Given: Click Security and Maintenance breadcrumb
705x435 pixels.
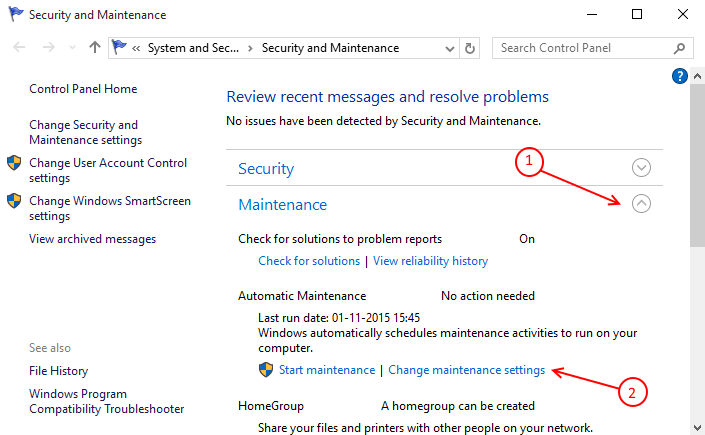Looking at the screenshot, I should (330, 48).
